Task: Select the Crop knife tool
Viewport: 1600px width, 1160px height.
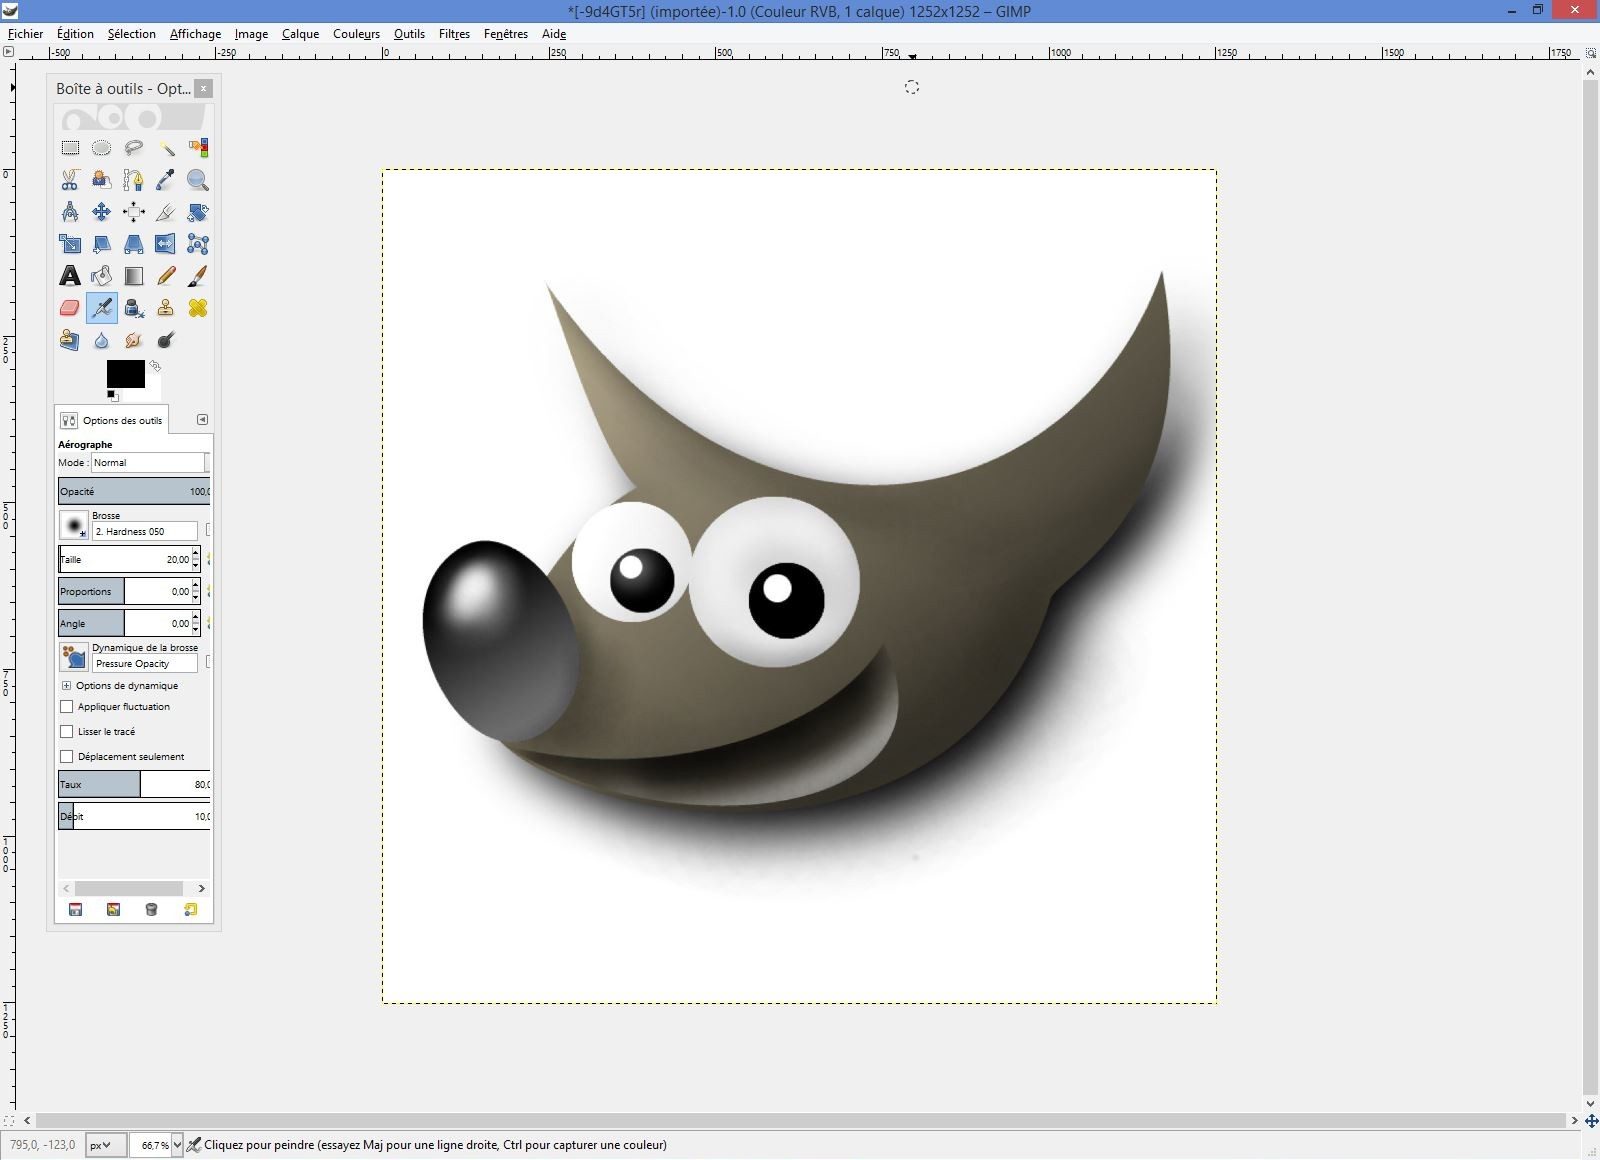Action: (166, 212)
